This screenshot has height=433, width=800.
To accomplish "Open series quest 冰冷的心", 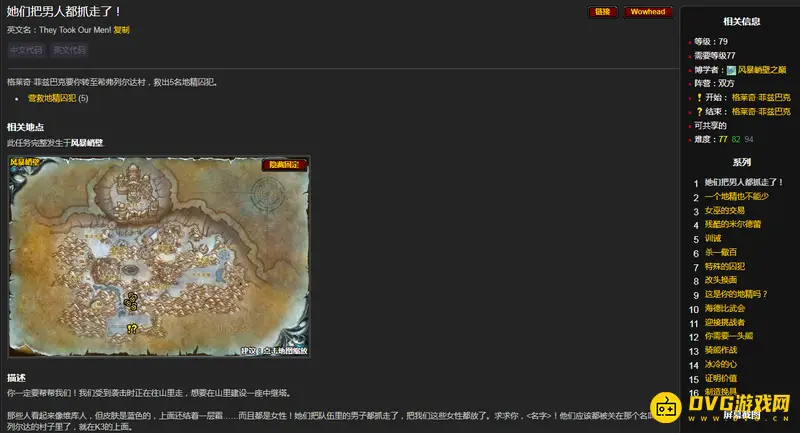I will point(720,364).
